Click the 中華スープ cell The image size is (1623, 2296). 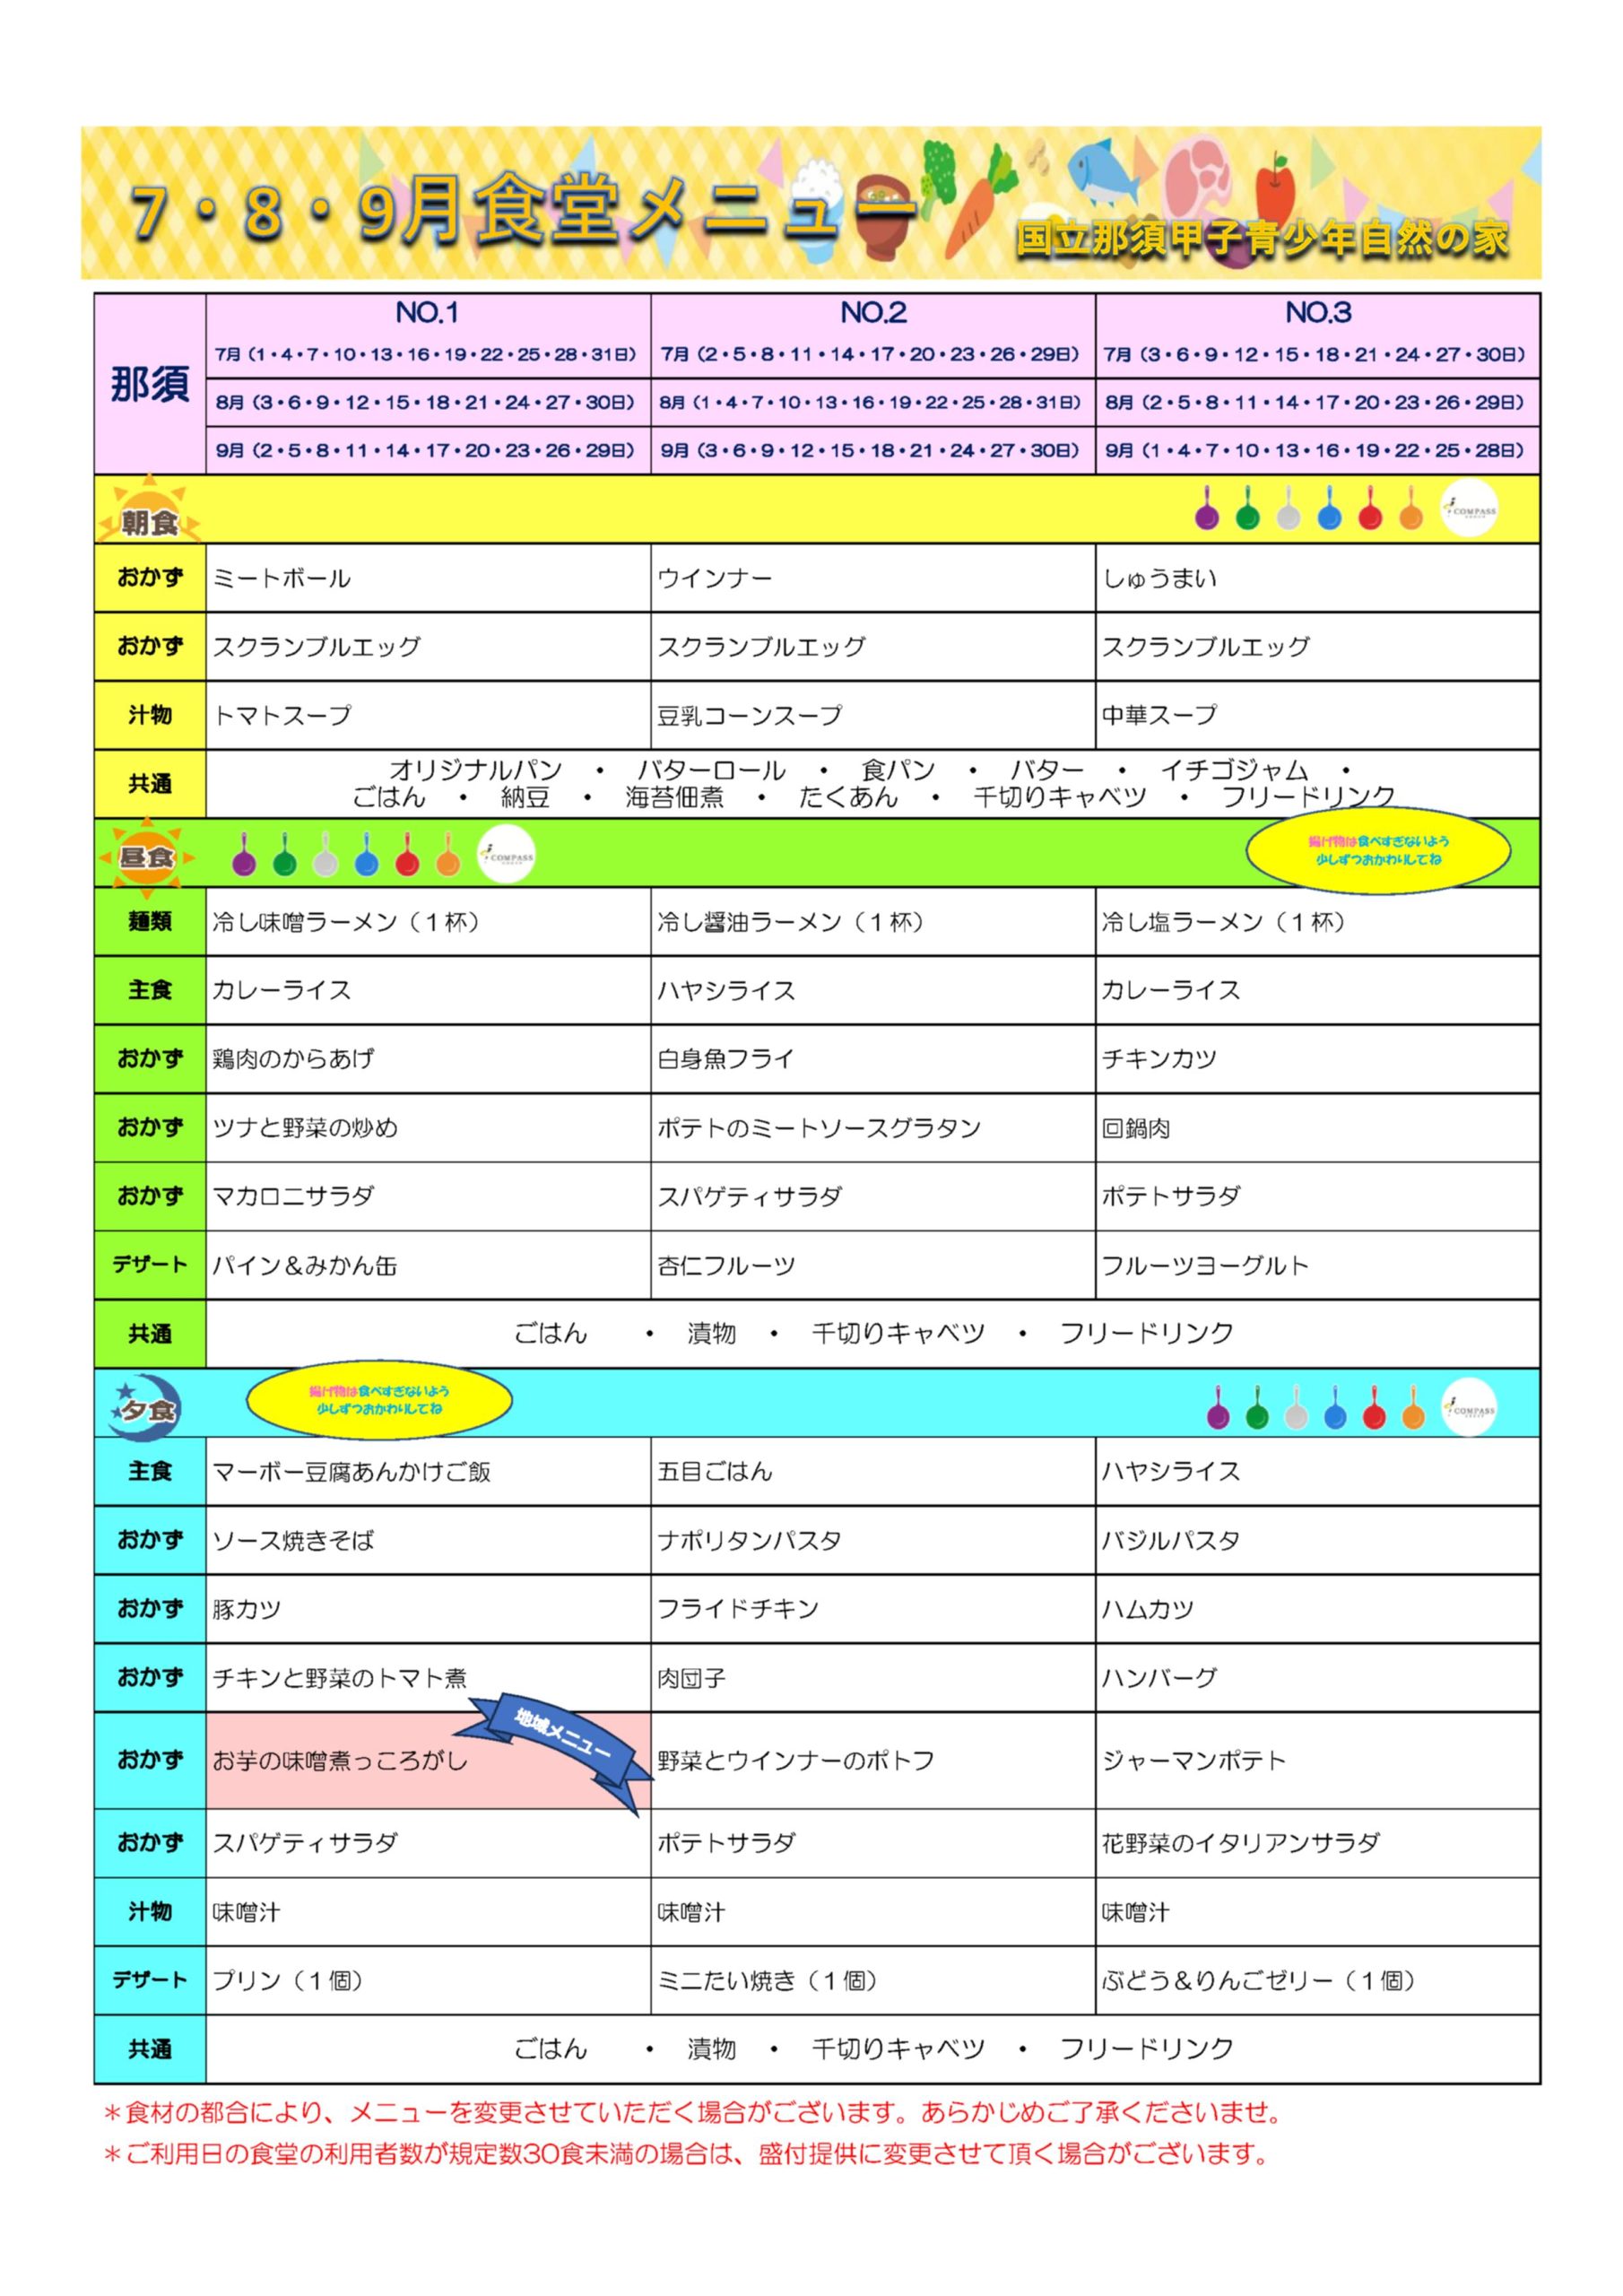coord(1318,716)
